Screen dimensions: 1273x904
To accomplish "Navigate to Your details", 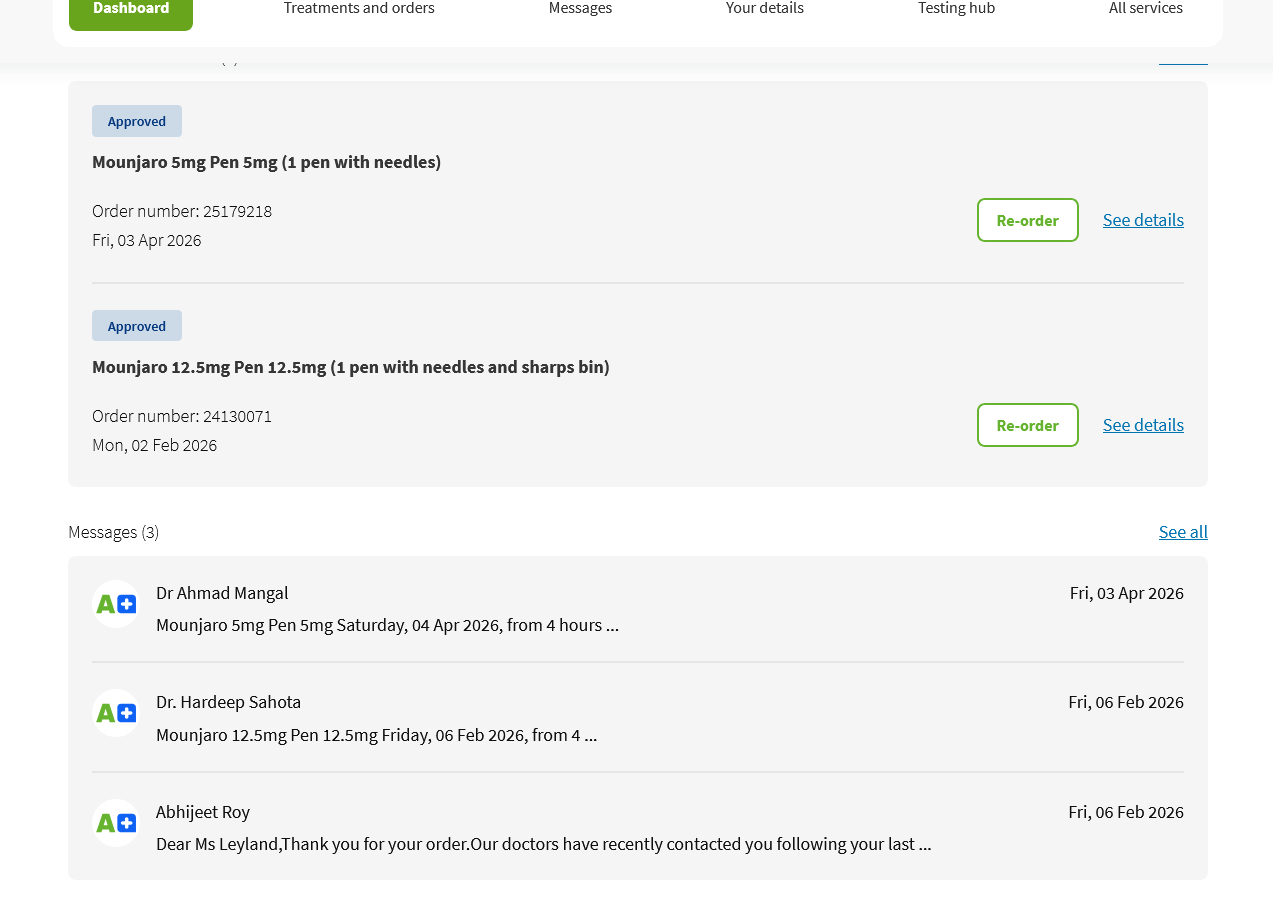I will (x=765, y=9).
